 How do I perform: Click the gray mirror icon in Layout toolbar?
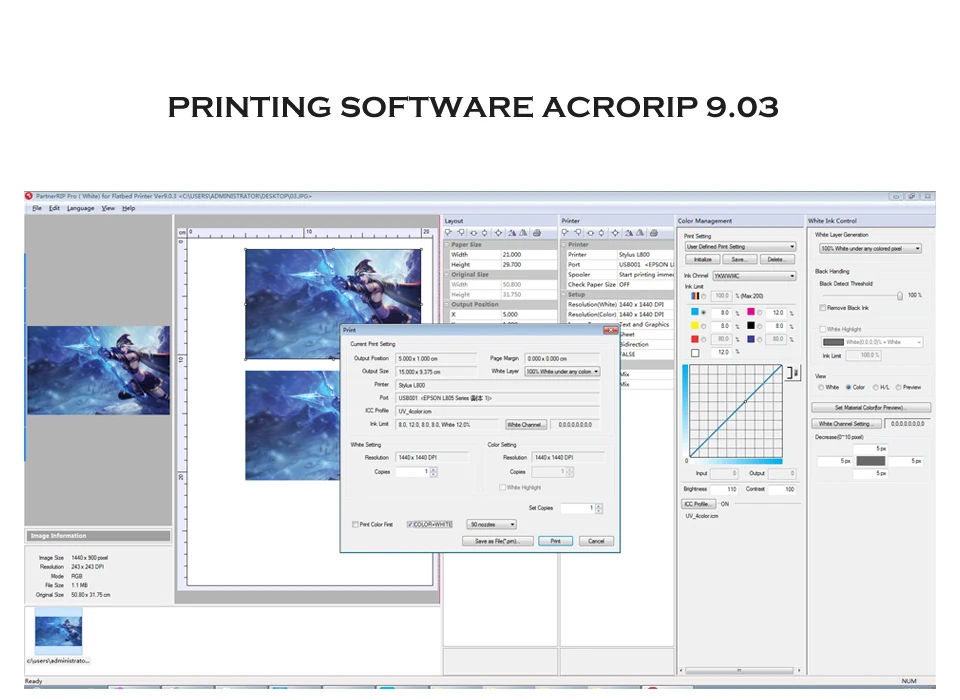tap(523, 233)
